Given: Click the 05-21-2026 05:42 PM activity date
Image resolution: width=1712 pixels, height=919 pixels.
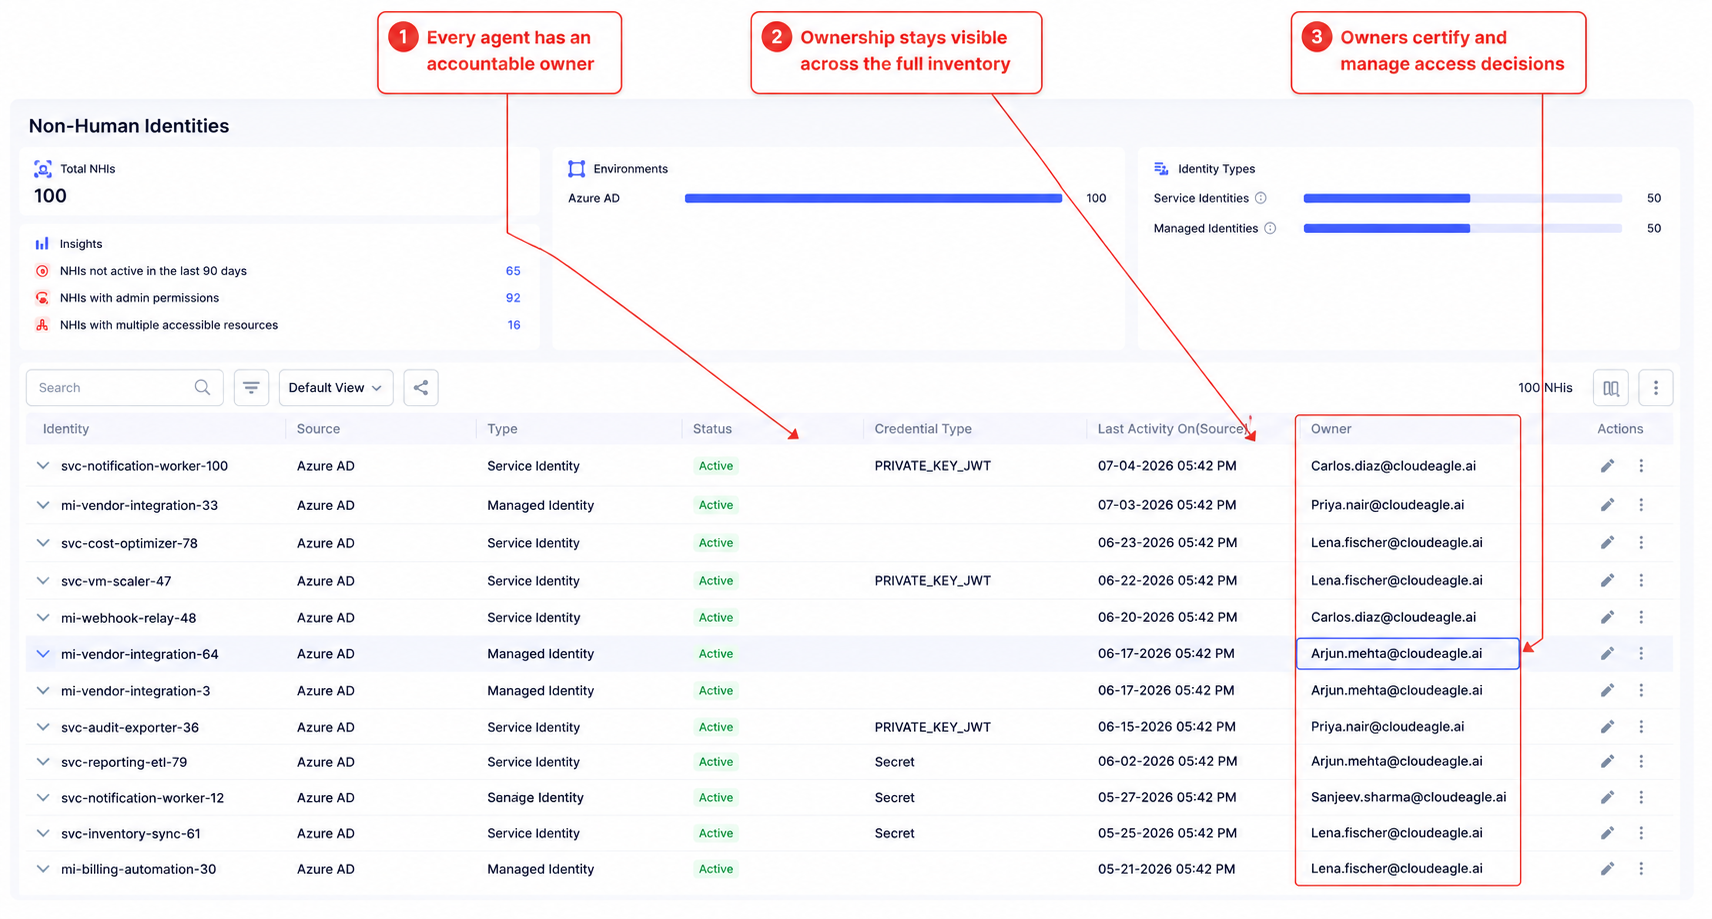Looking at the screenshot, I should pyautogui.click(x=1166, y=869).
